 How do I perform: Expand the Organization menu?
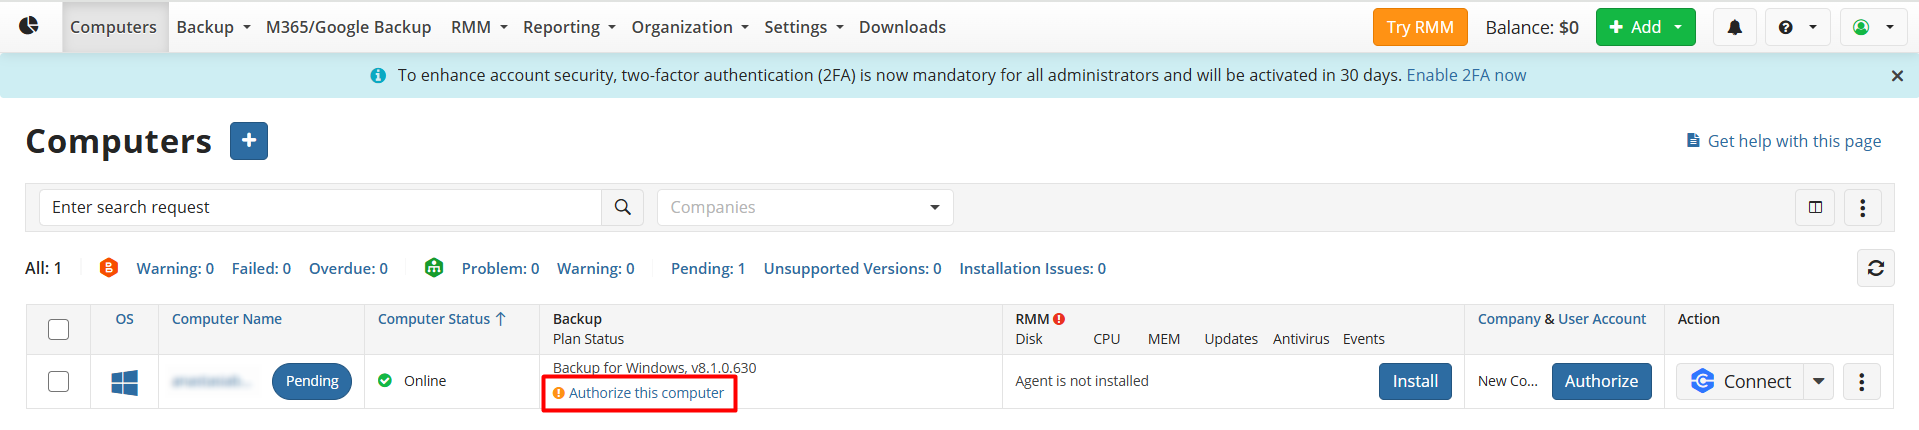690,27
